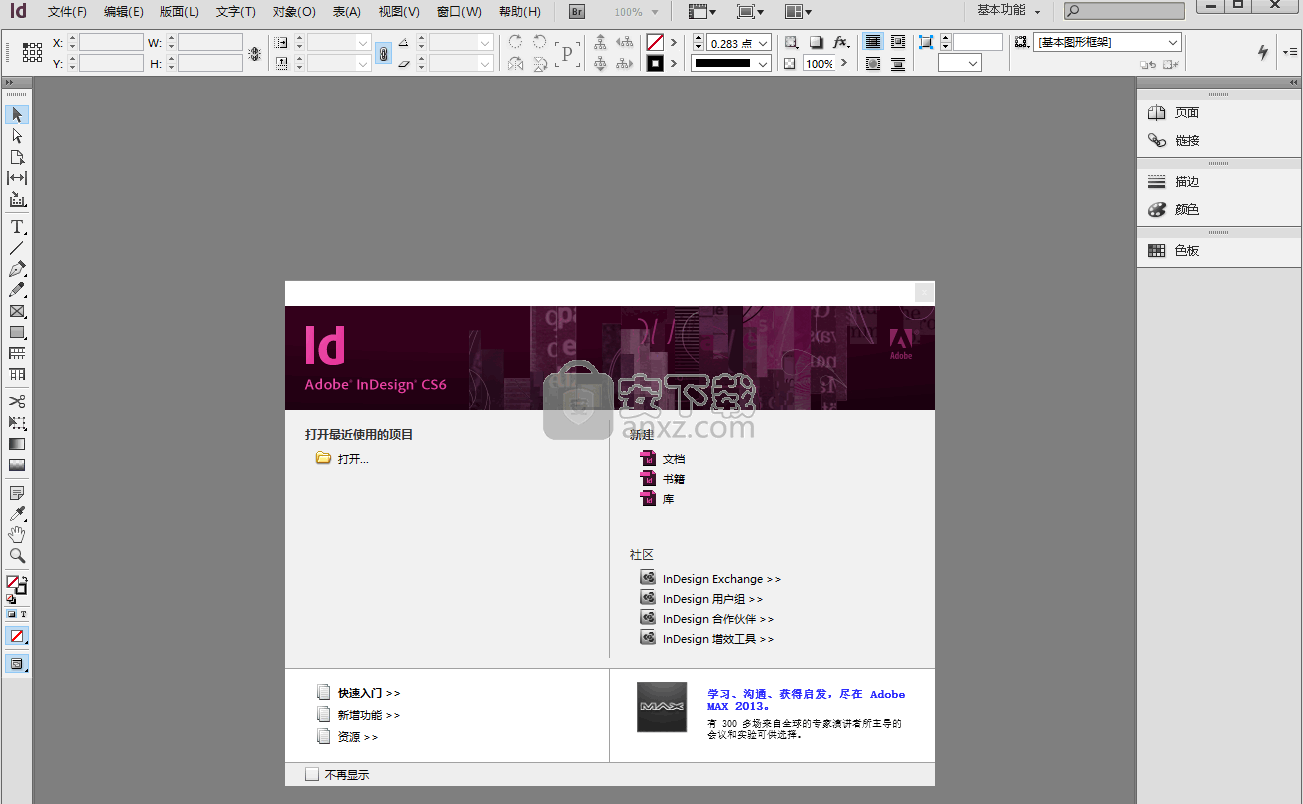The image size is (1303, 804).
Task: Open the 窗口(W) menu
Action: pyautogui.click(x=459, y=12)
